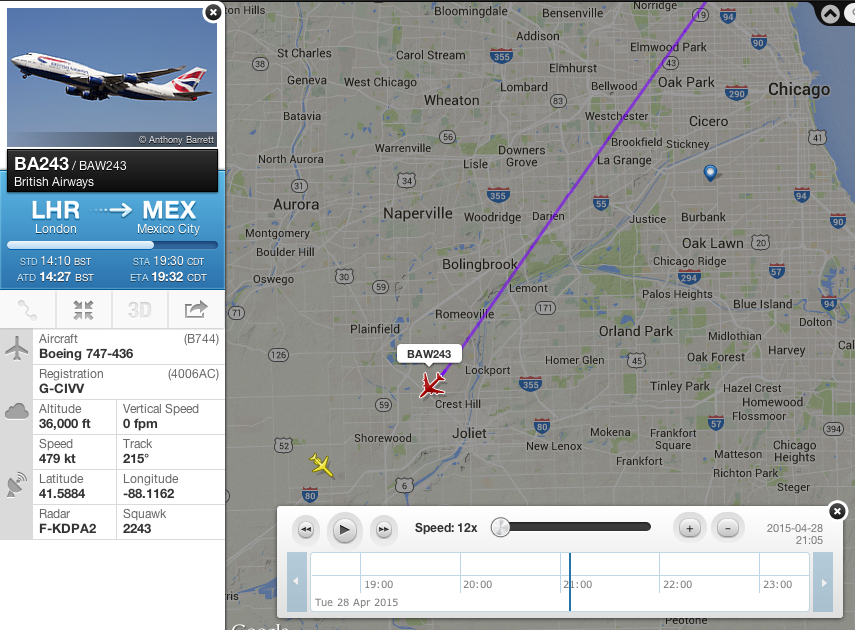This screenshot has height=630, width=855.
Task: Select the yellow aircraft near Shorewood
Action: 321,465
